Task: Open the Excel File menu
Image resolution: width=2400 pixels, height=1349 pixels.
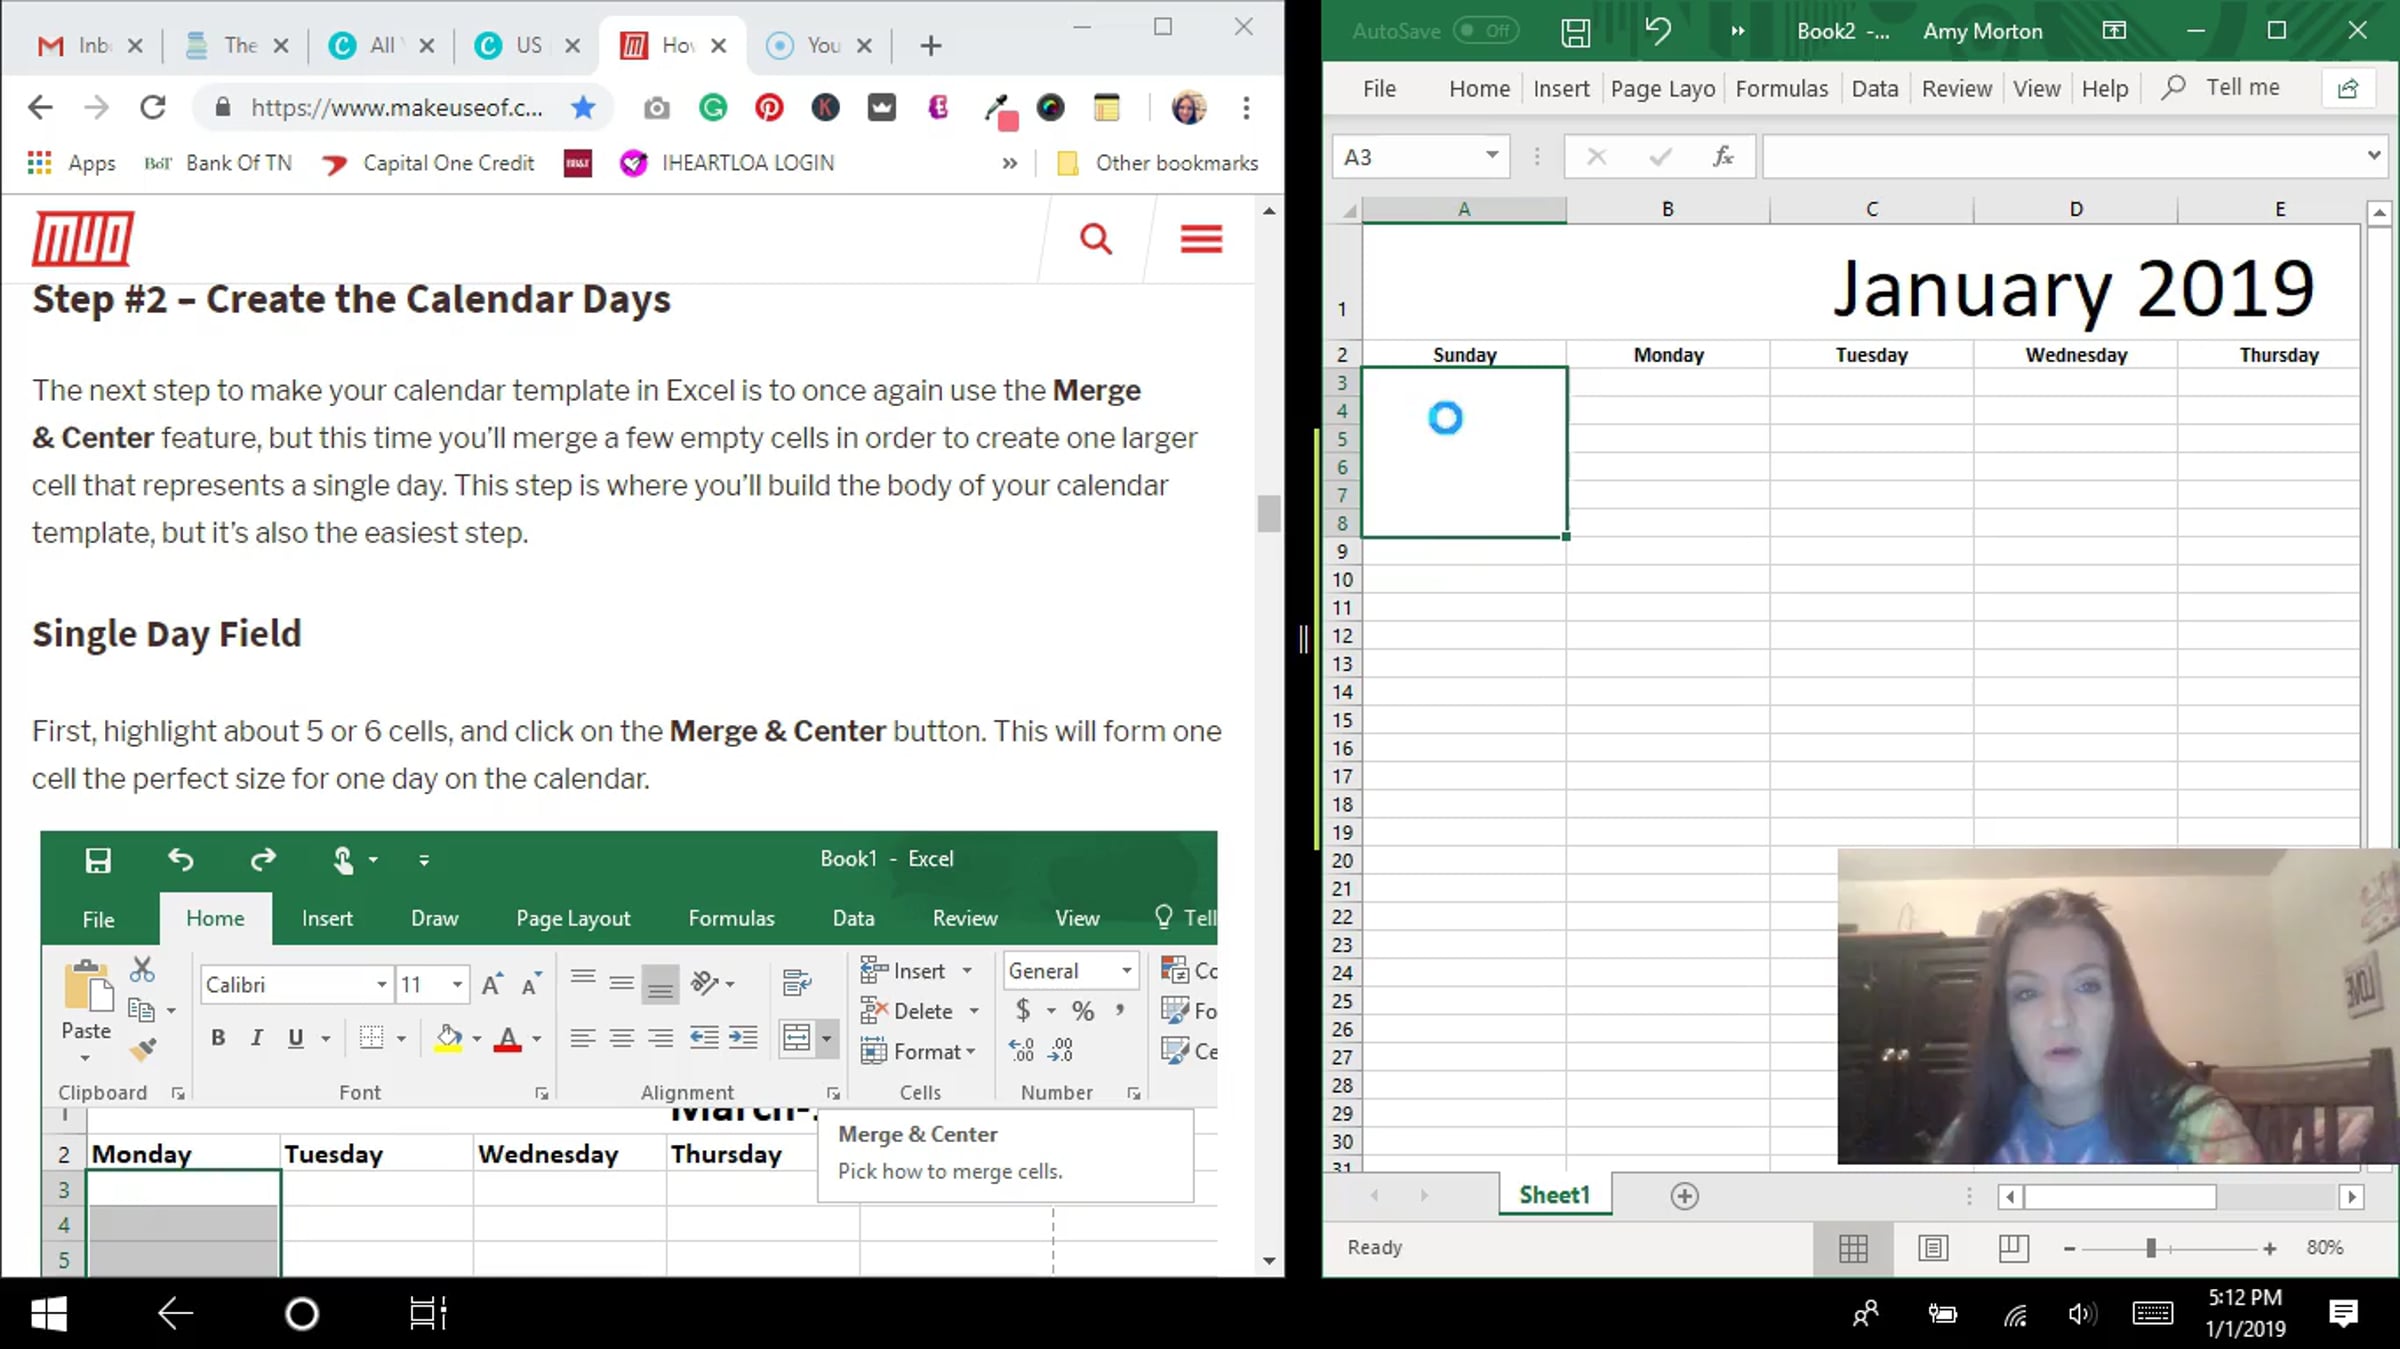Action: [x=1379, y=89]
